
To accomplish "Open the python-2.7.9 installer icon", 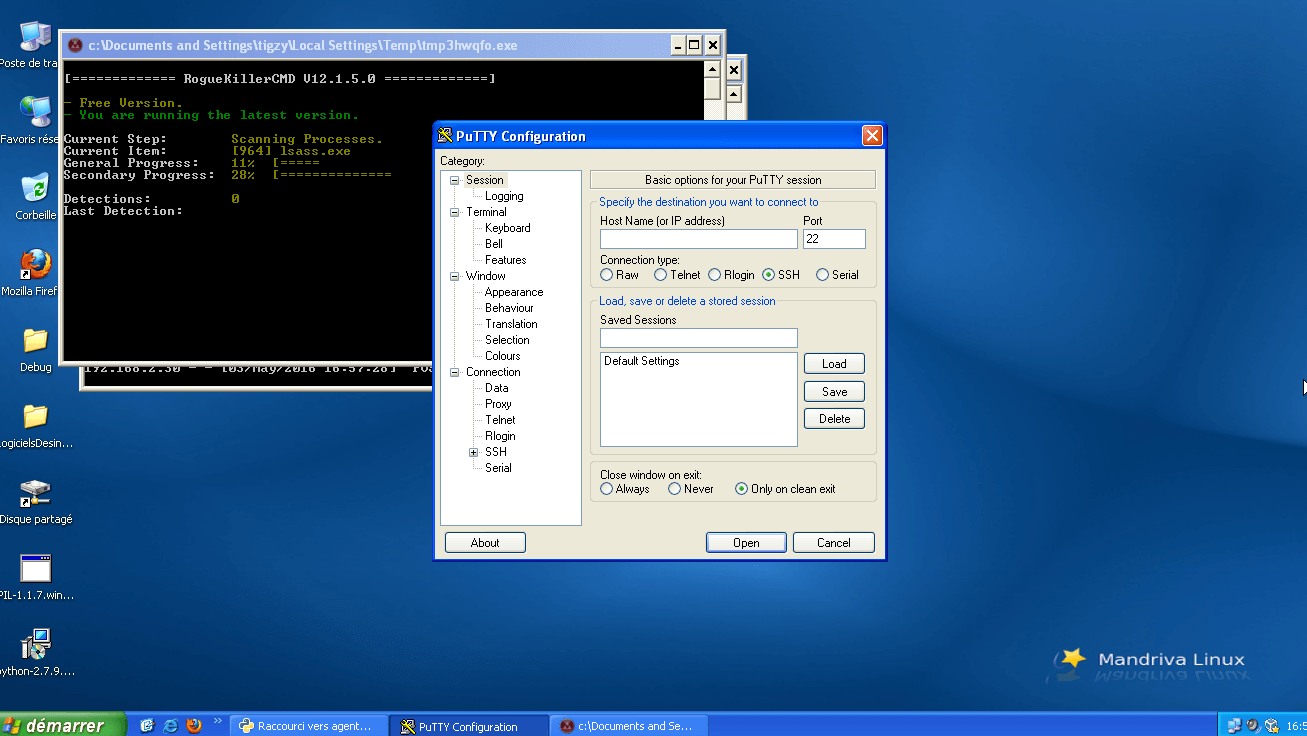I will coord(36,646).
